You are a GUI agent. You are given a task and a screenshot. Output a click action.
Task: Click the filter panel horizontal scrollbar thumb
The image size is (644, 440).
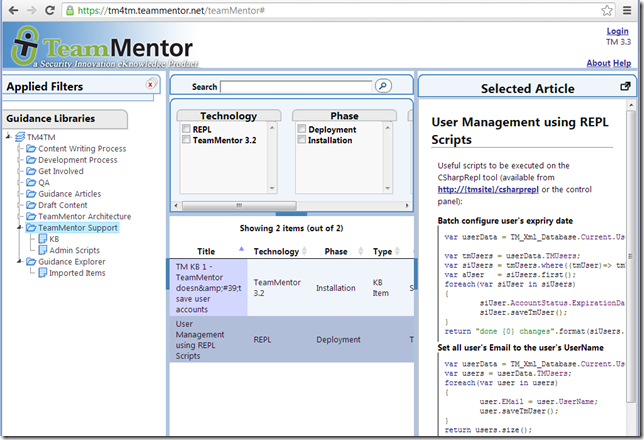(239, 205)
